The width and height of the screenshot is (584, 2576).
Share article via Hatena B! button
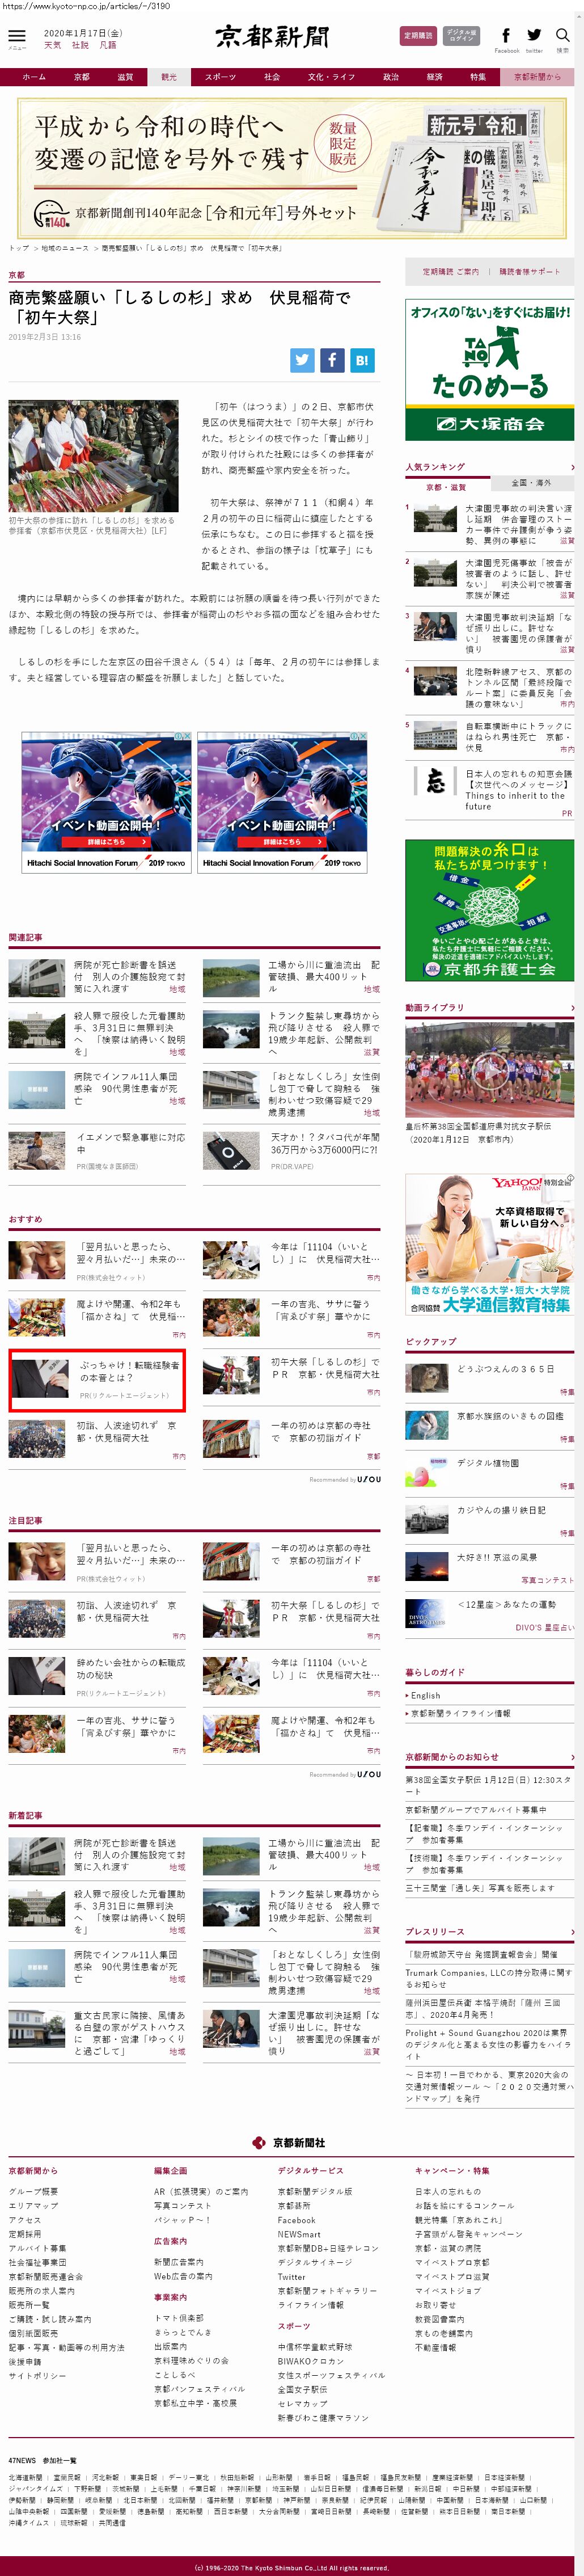point(362,360)
